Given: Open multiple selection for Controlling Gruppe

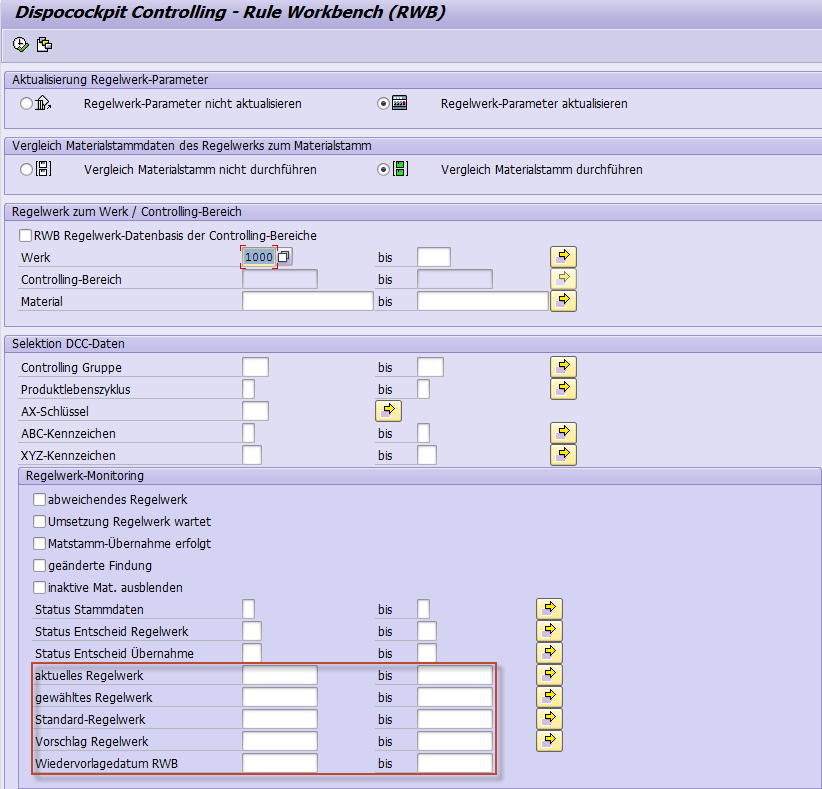Looking at the screenshot, I should pyautogui.click(x=563, y=367).
